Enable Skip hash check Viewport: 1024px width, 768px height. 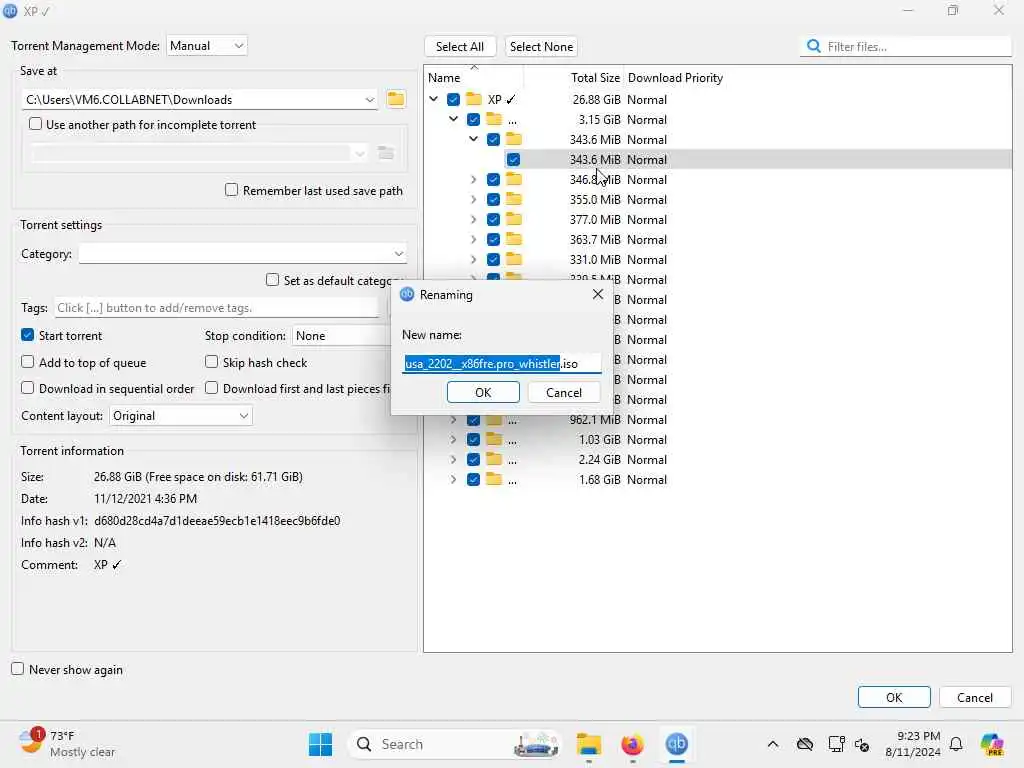click(x=212, y=362)
